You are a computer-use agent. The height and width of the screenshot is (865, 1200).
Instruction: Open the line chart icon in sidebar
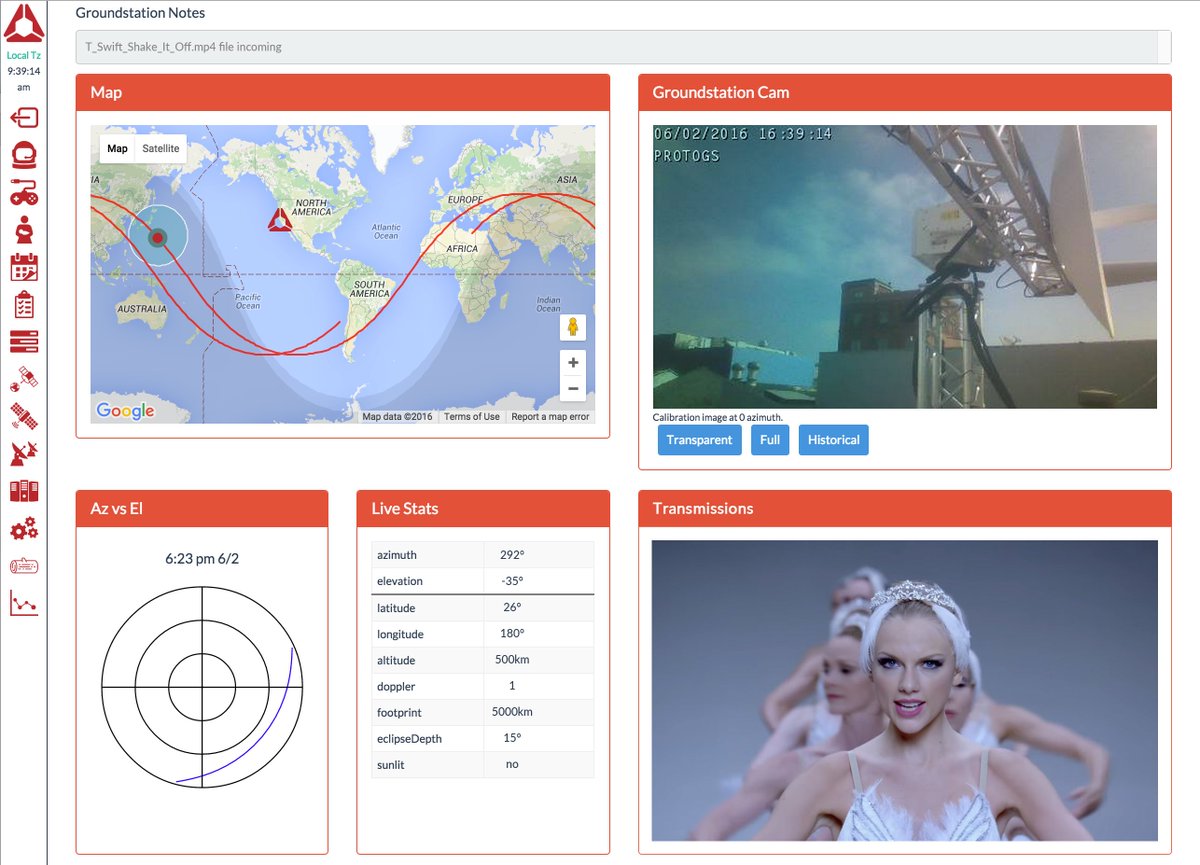coord(24,603)
